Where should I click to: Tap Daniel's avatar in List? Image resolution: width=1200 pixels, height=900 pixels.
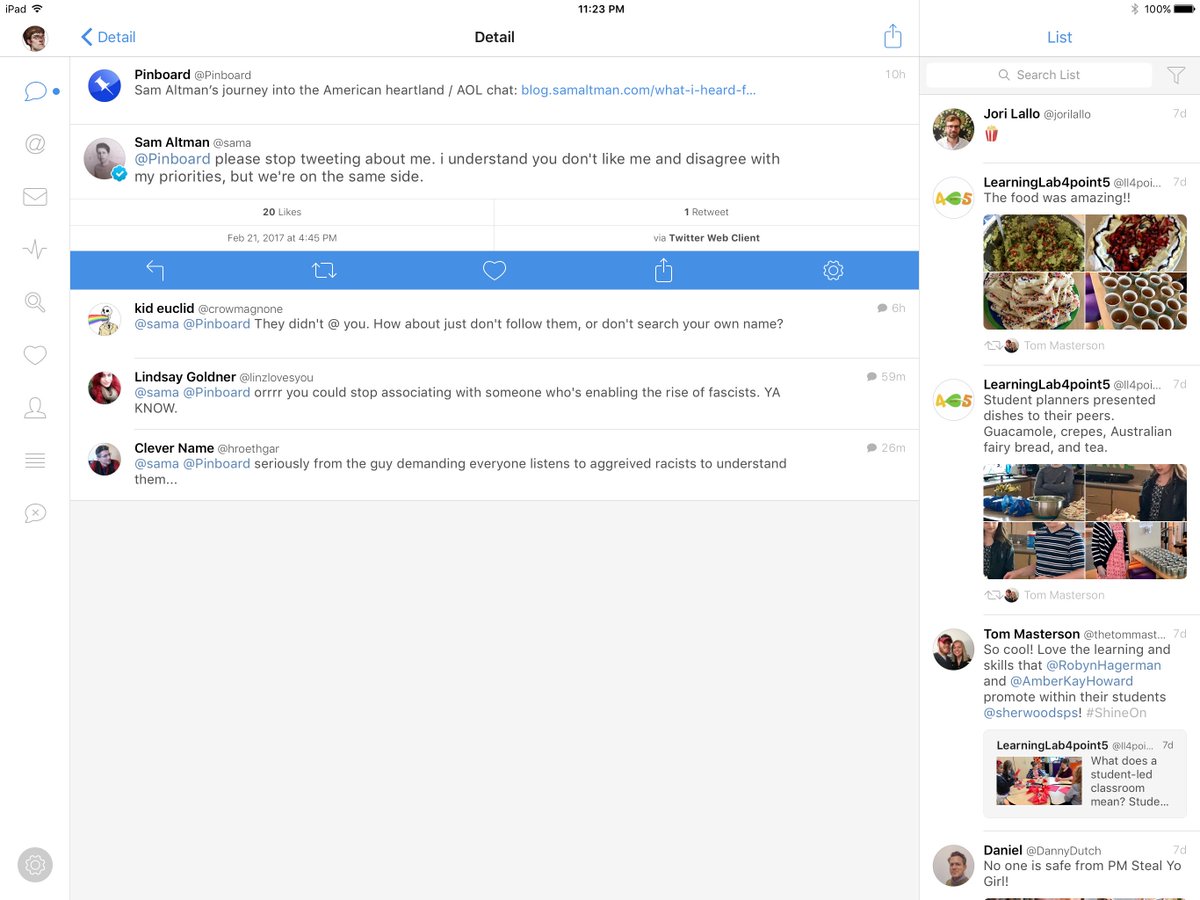pyautogui.click(x=953, y=866)
